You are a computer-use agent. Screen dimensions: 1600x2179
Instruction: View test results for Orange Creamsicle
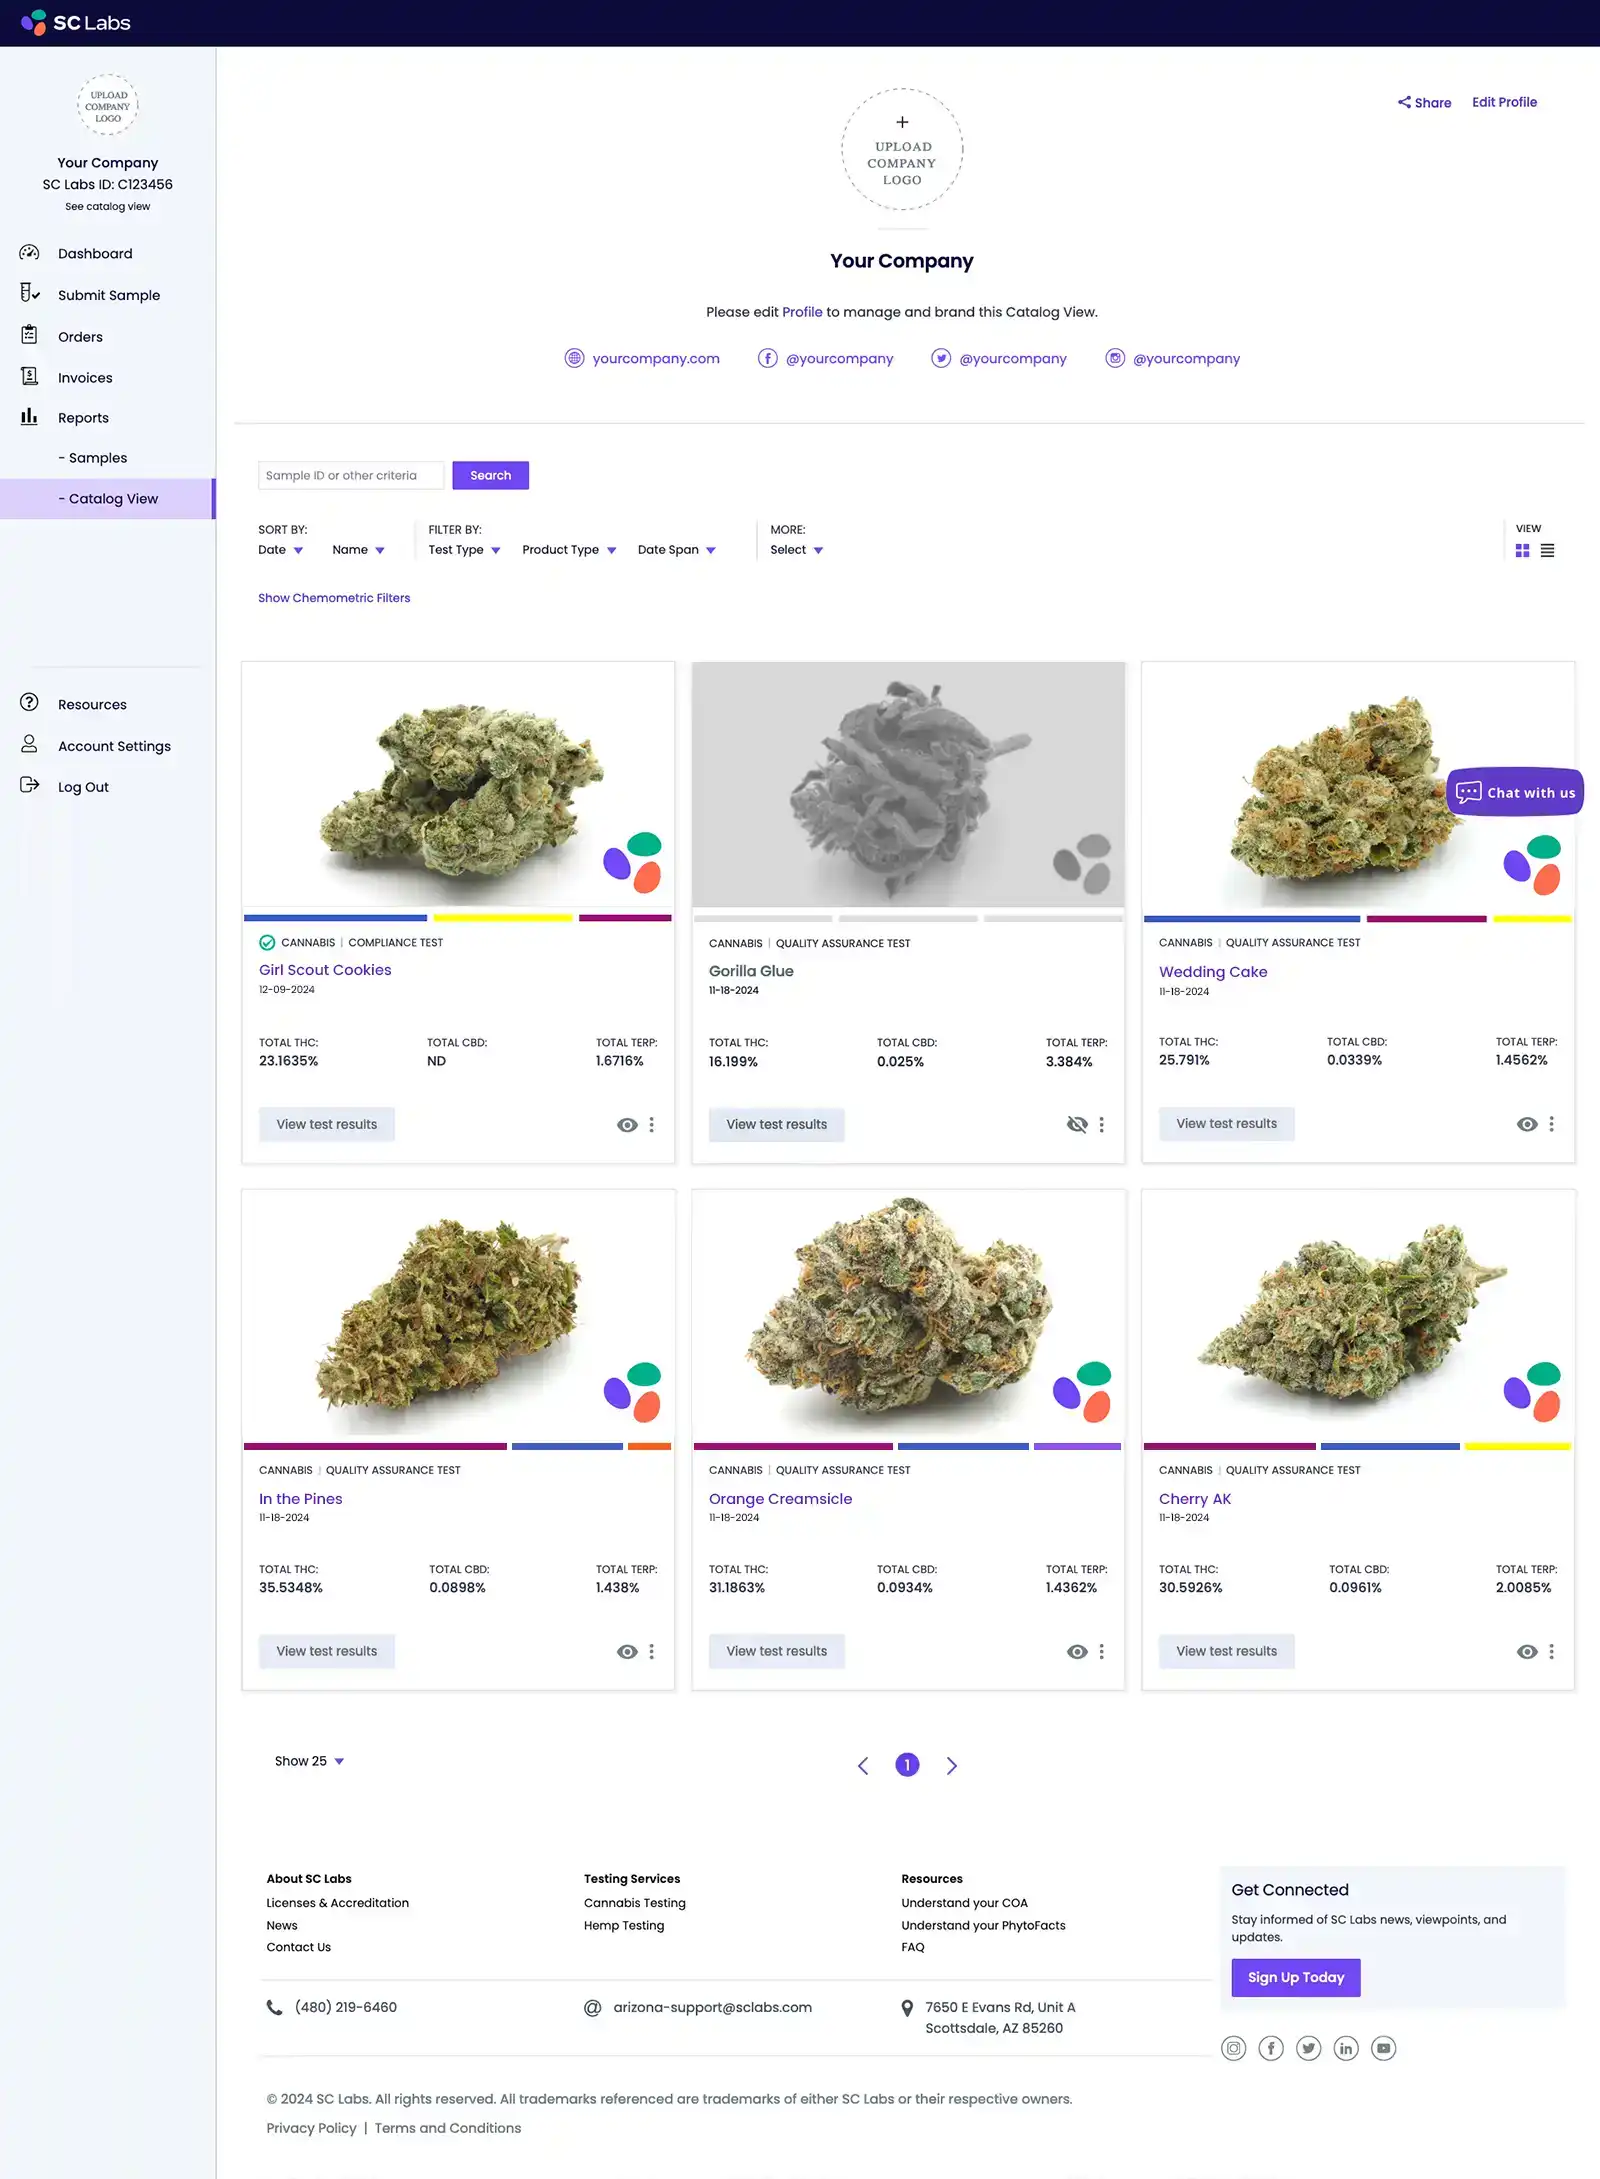[x=776, y=1651]
